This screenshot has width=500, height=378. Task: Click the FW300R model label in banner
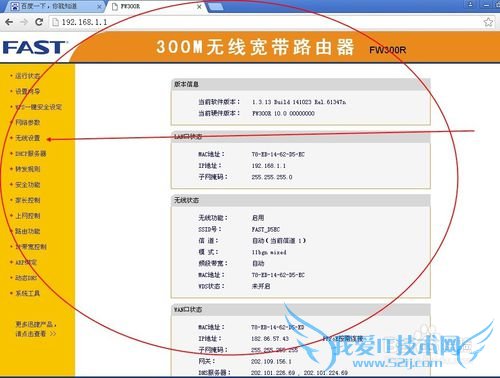pyautogui.click(x=387, y=50)
